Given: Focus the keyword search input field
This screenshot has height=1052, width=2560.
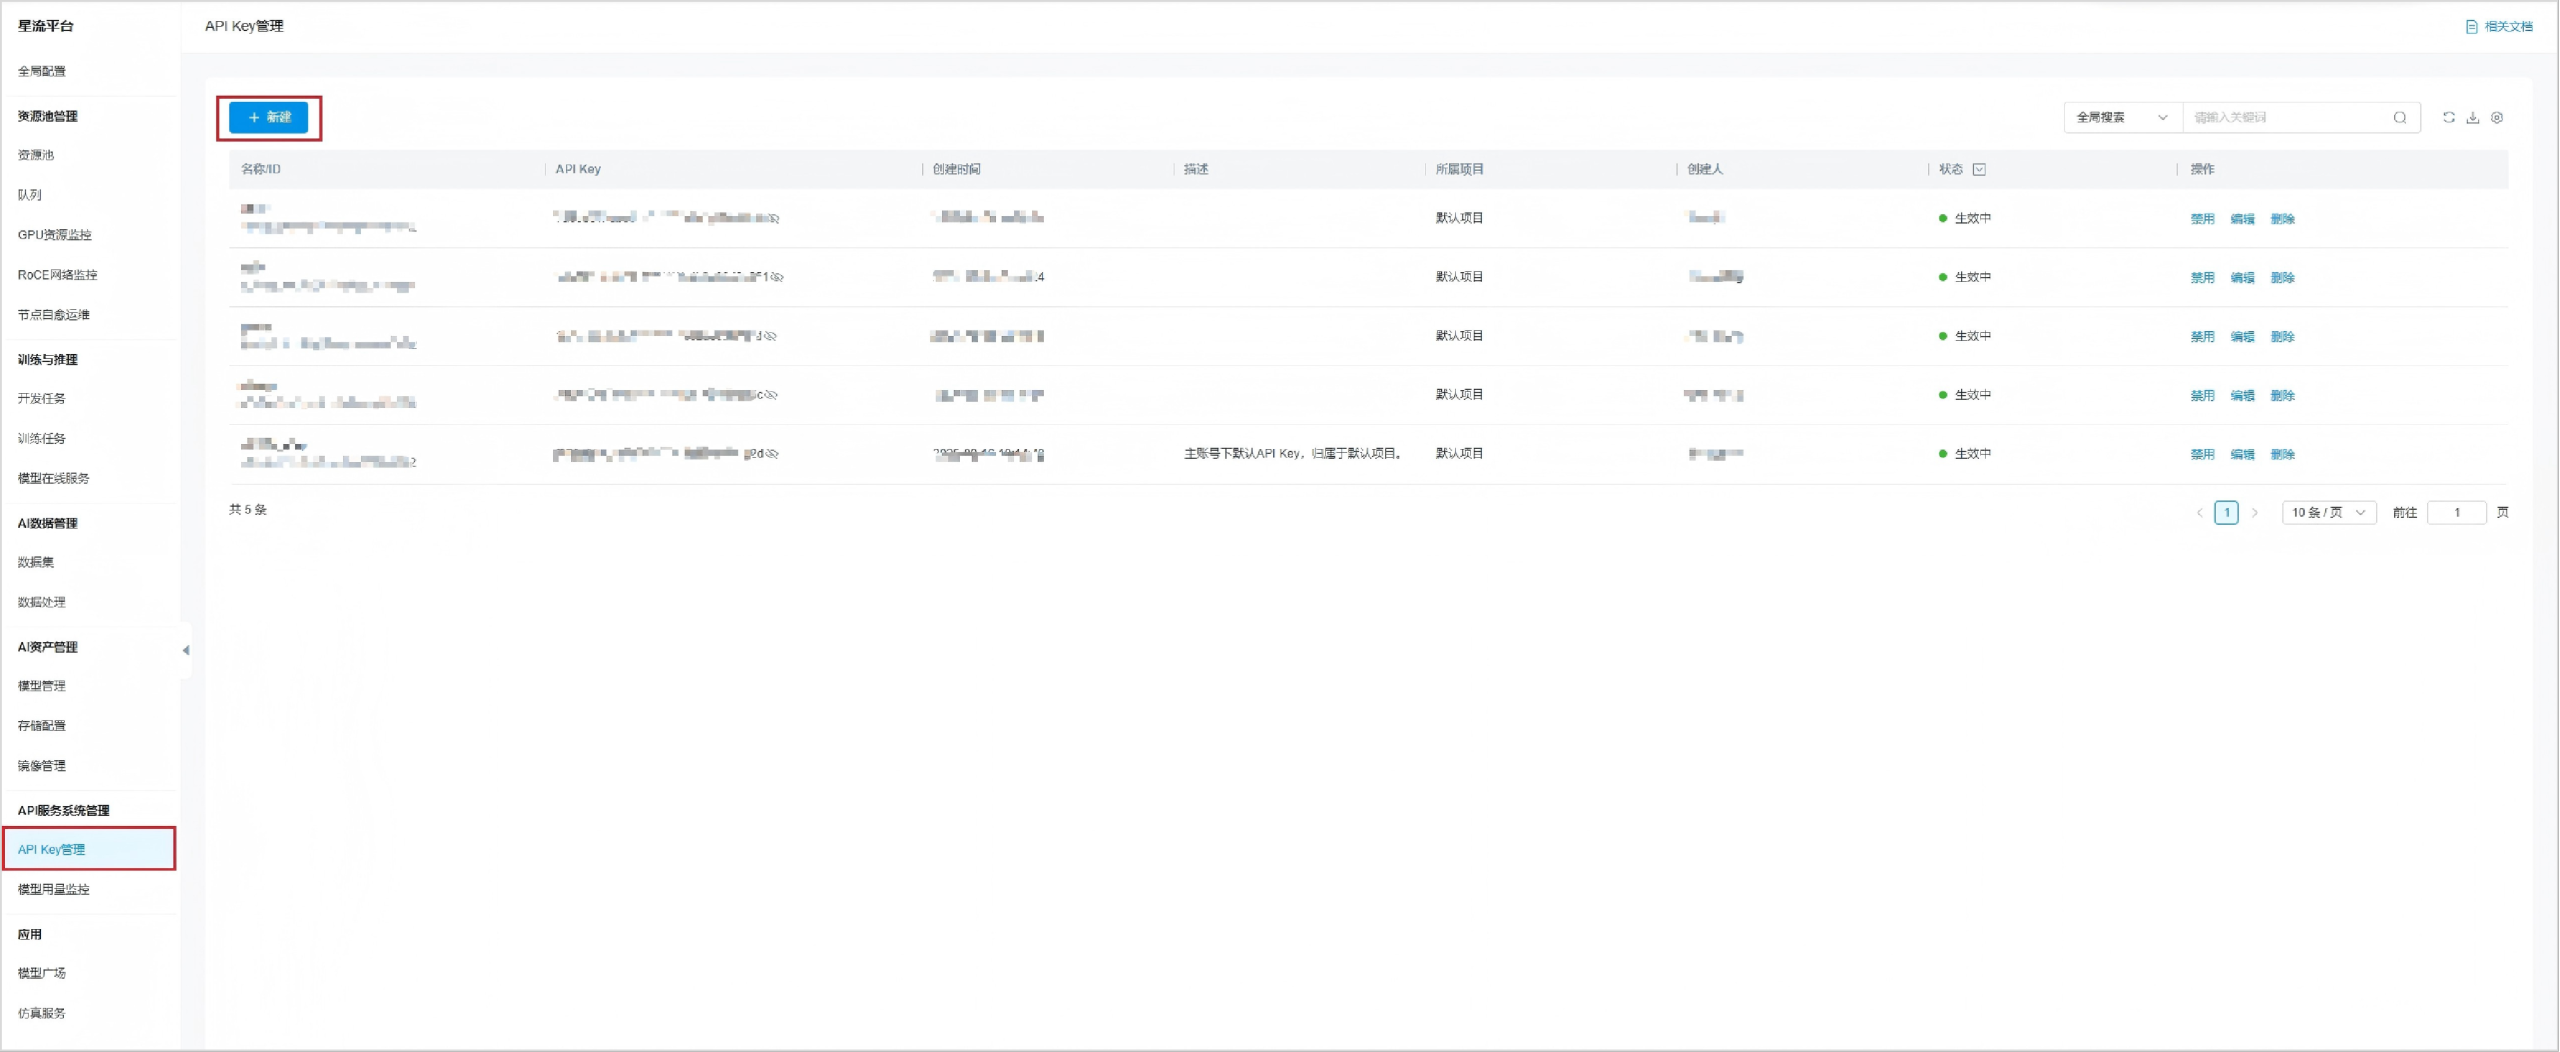Looking at the screenshot, I should point(2286,117).
